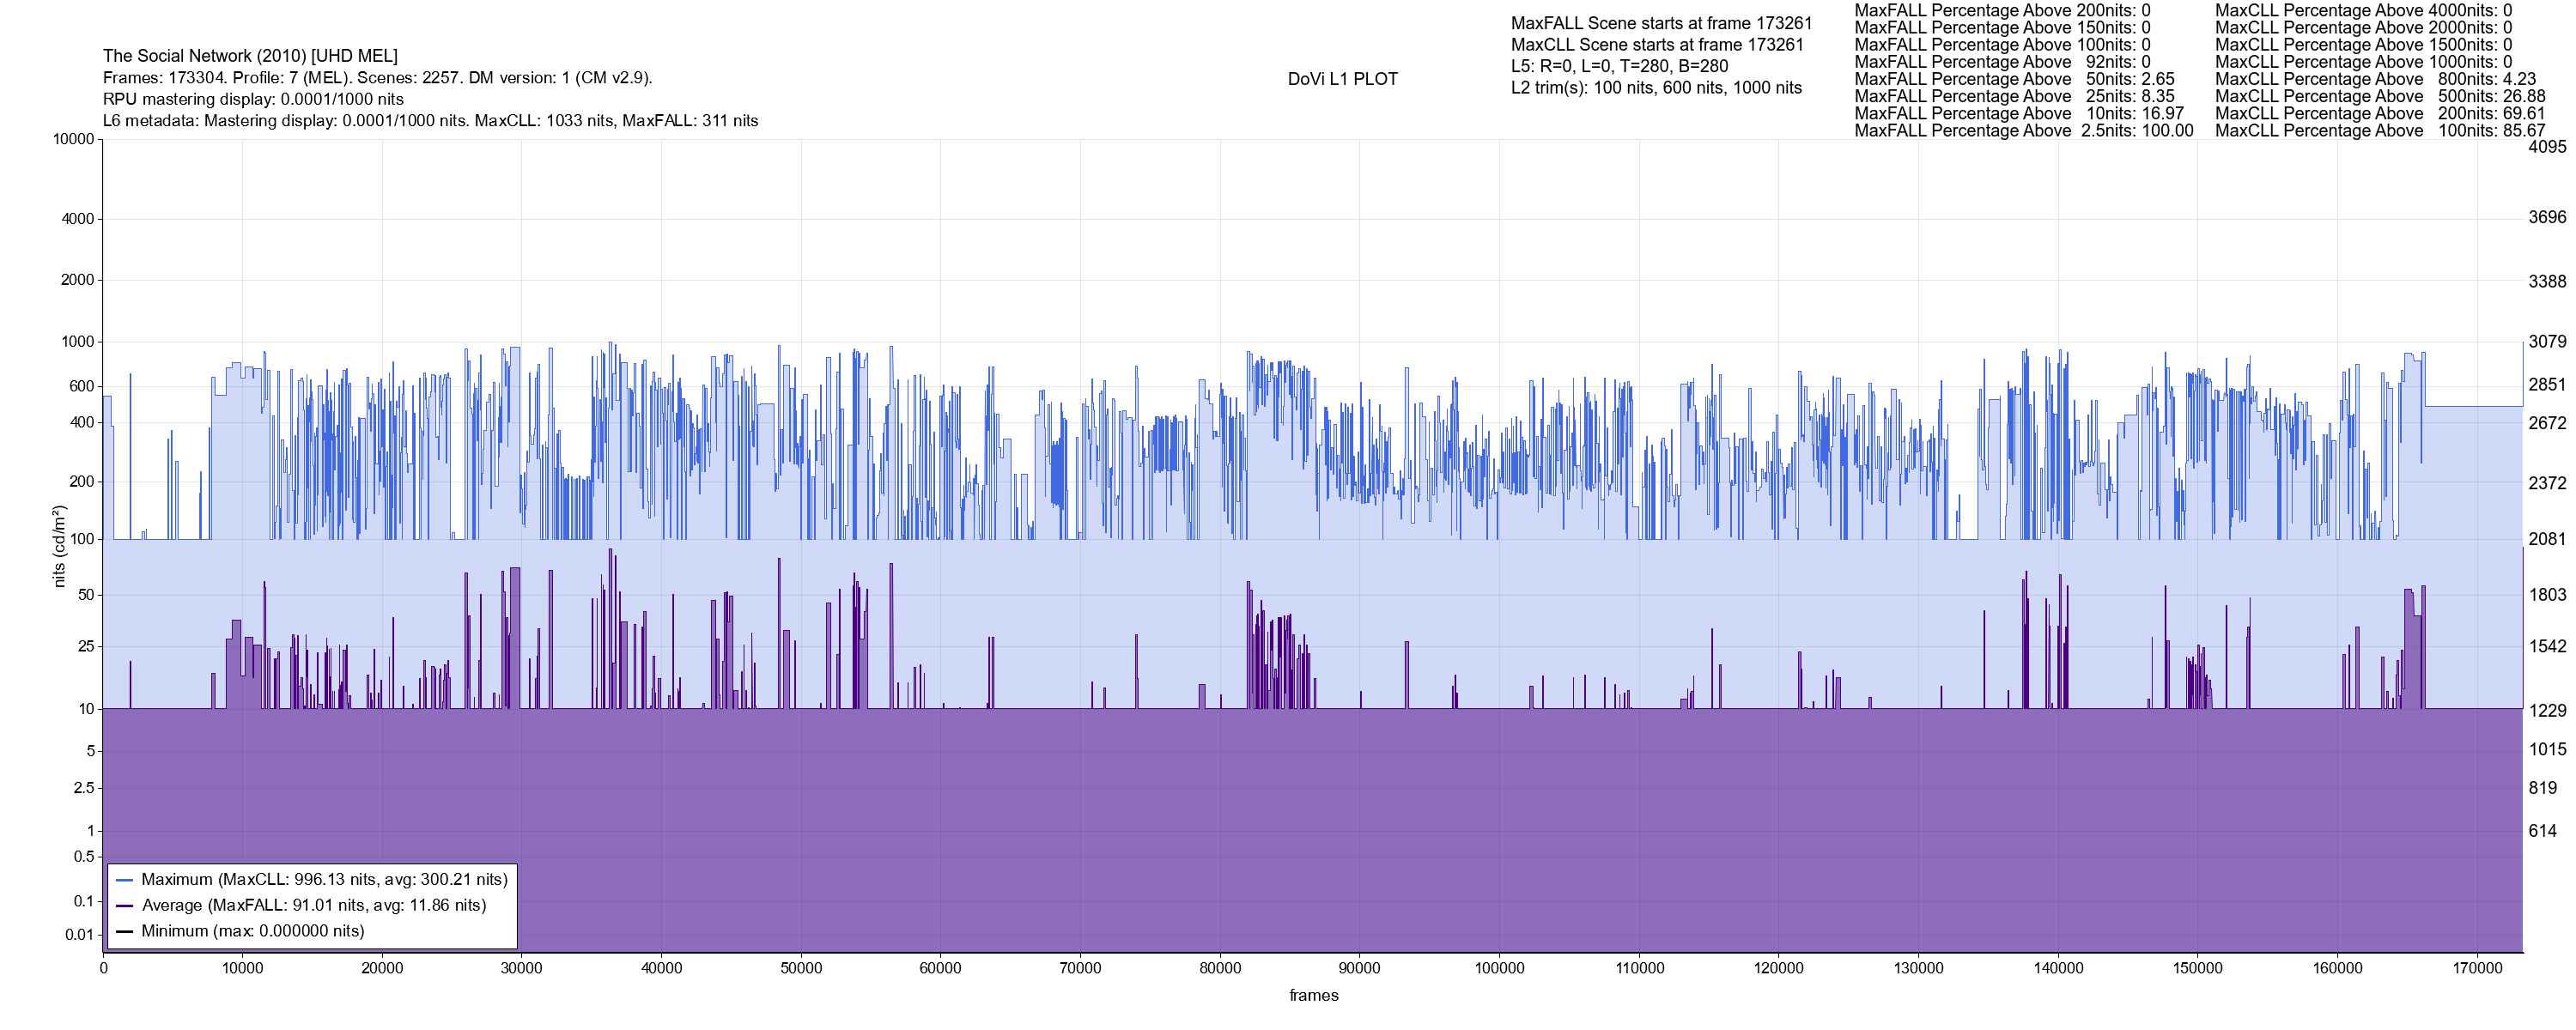Click the blue Maximum legend line swatch

[x=125, y=881]
